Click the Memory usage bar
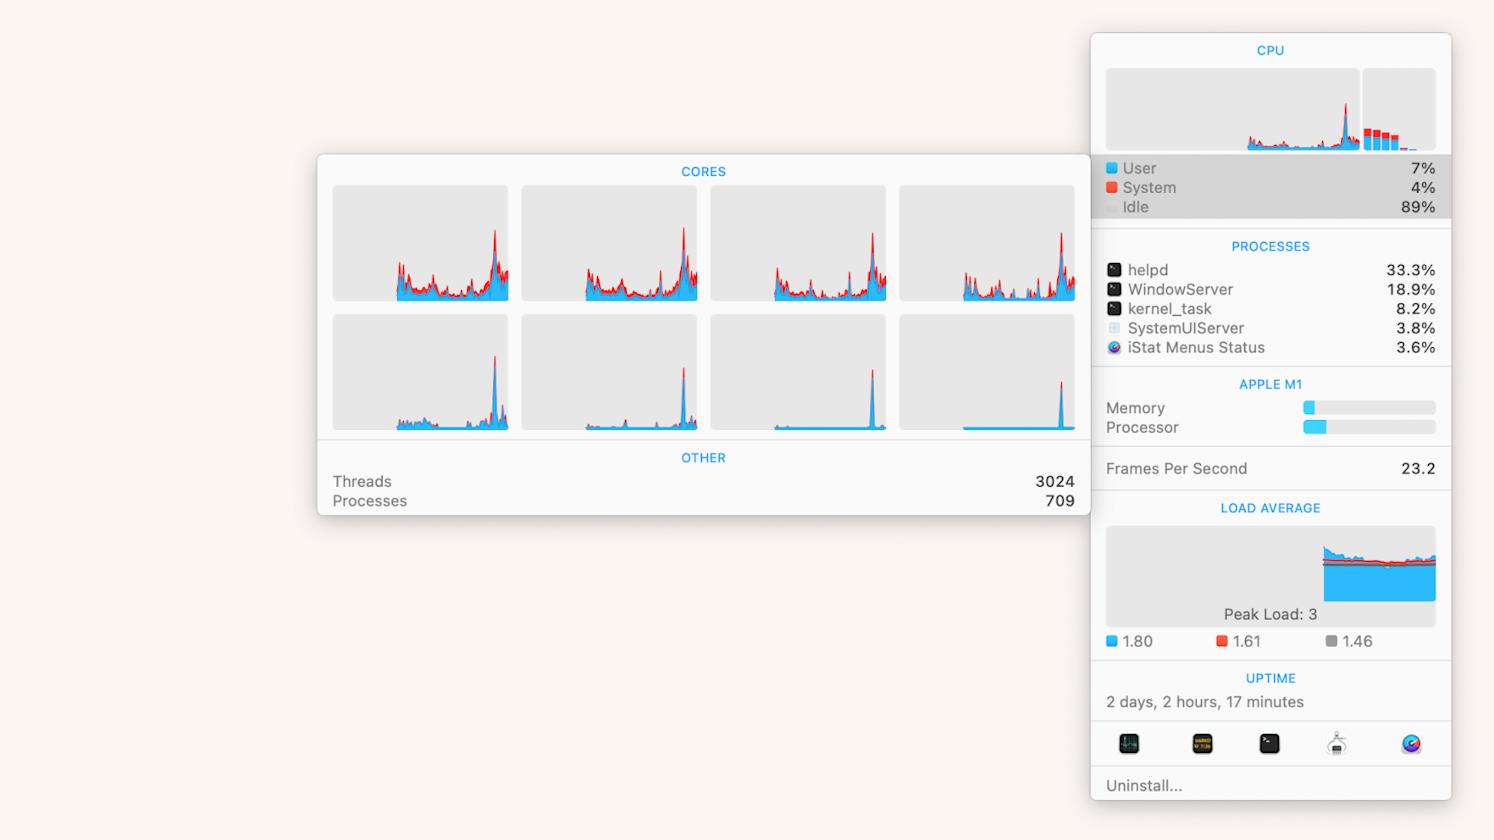 1369,408
